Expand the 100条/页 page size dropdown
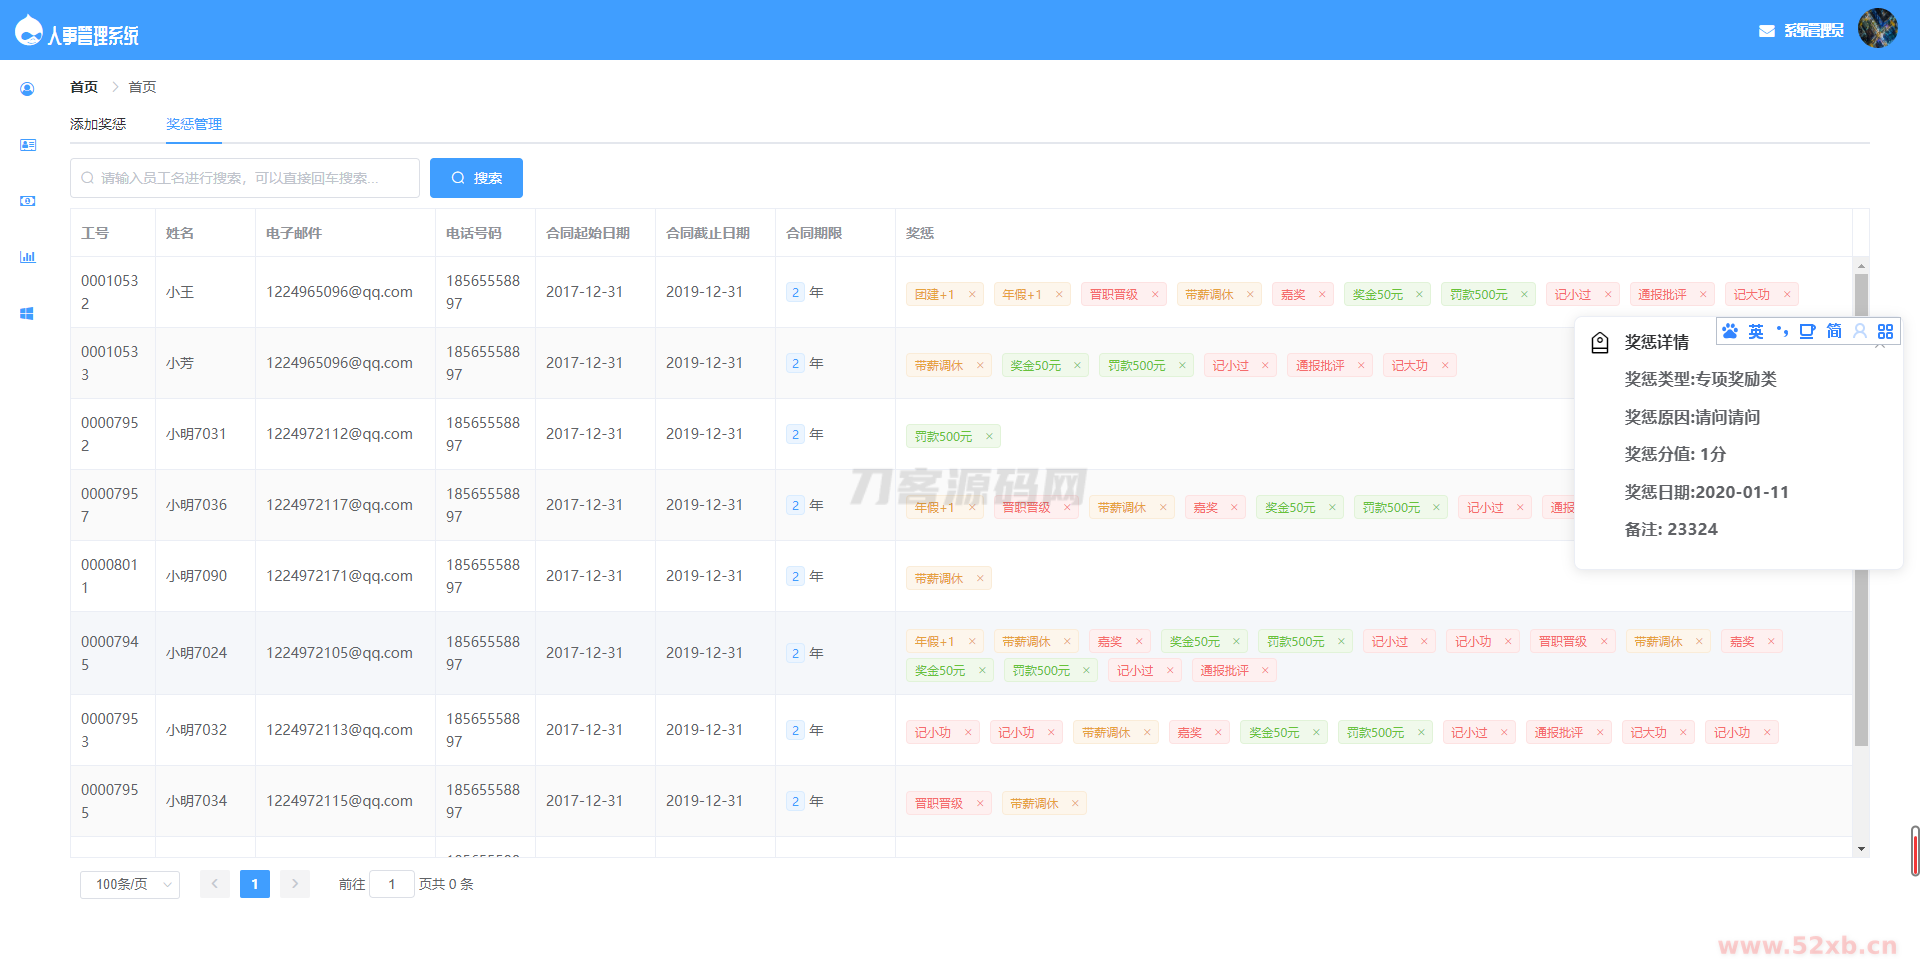The width and height of the screenshot is (1920, 969). coord(130,884)
